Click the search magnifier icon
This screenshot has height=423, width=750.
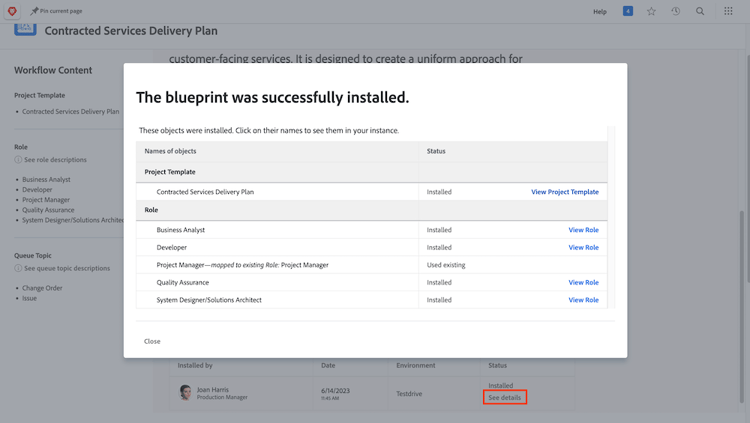point(700,11)
